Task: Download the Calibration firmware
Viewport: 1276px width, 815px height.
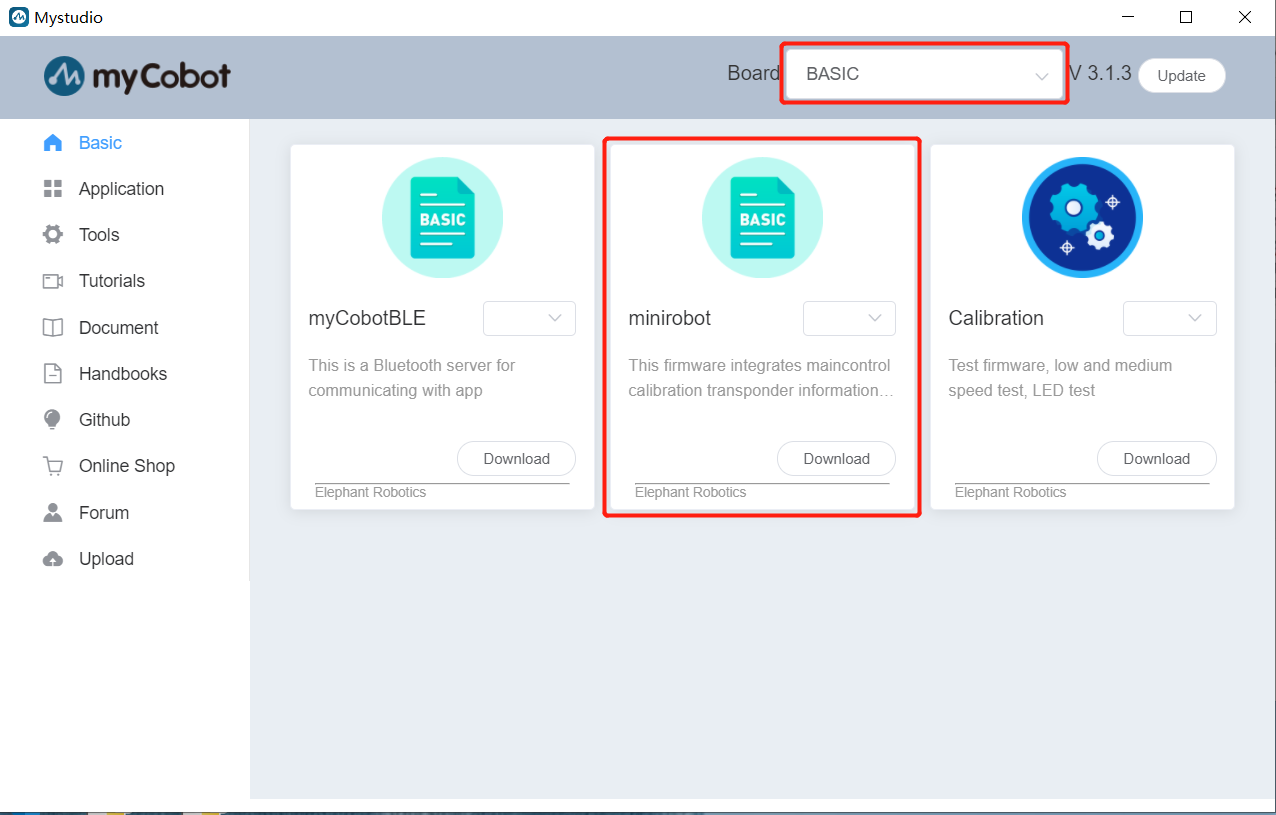Action: coord(1156,459)
